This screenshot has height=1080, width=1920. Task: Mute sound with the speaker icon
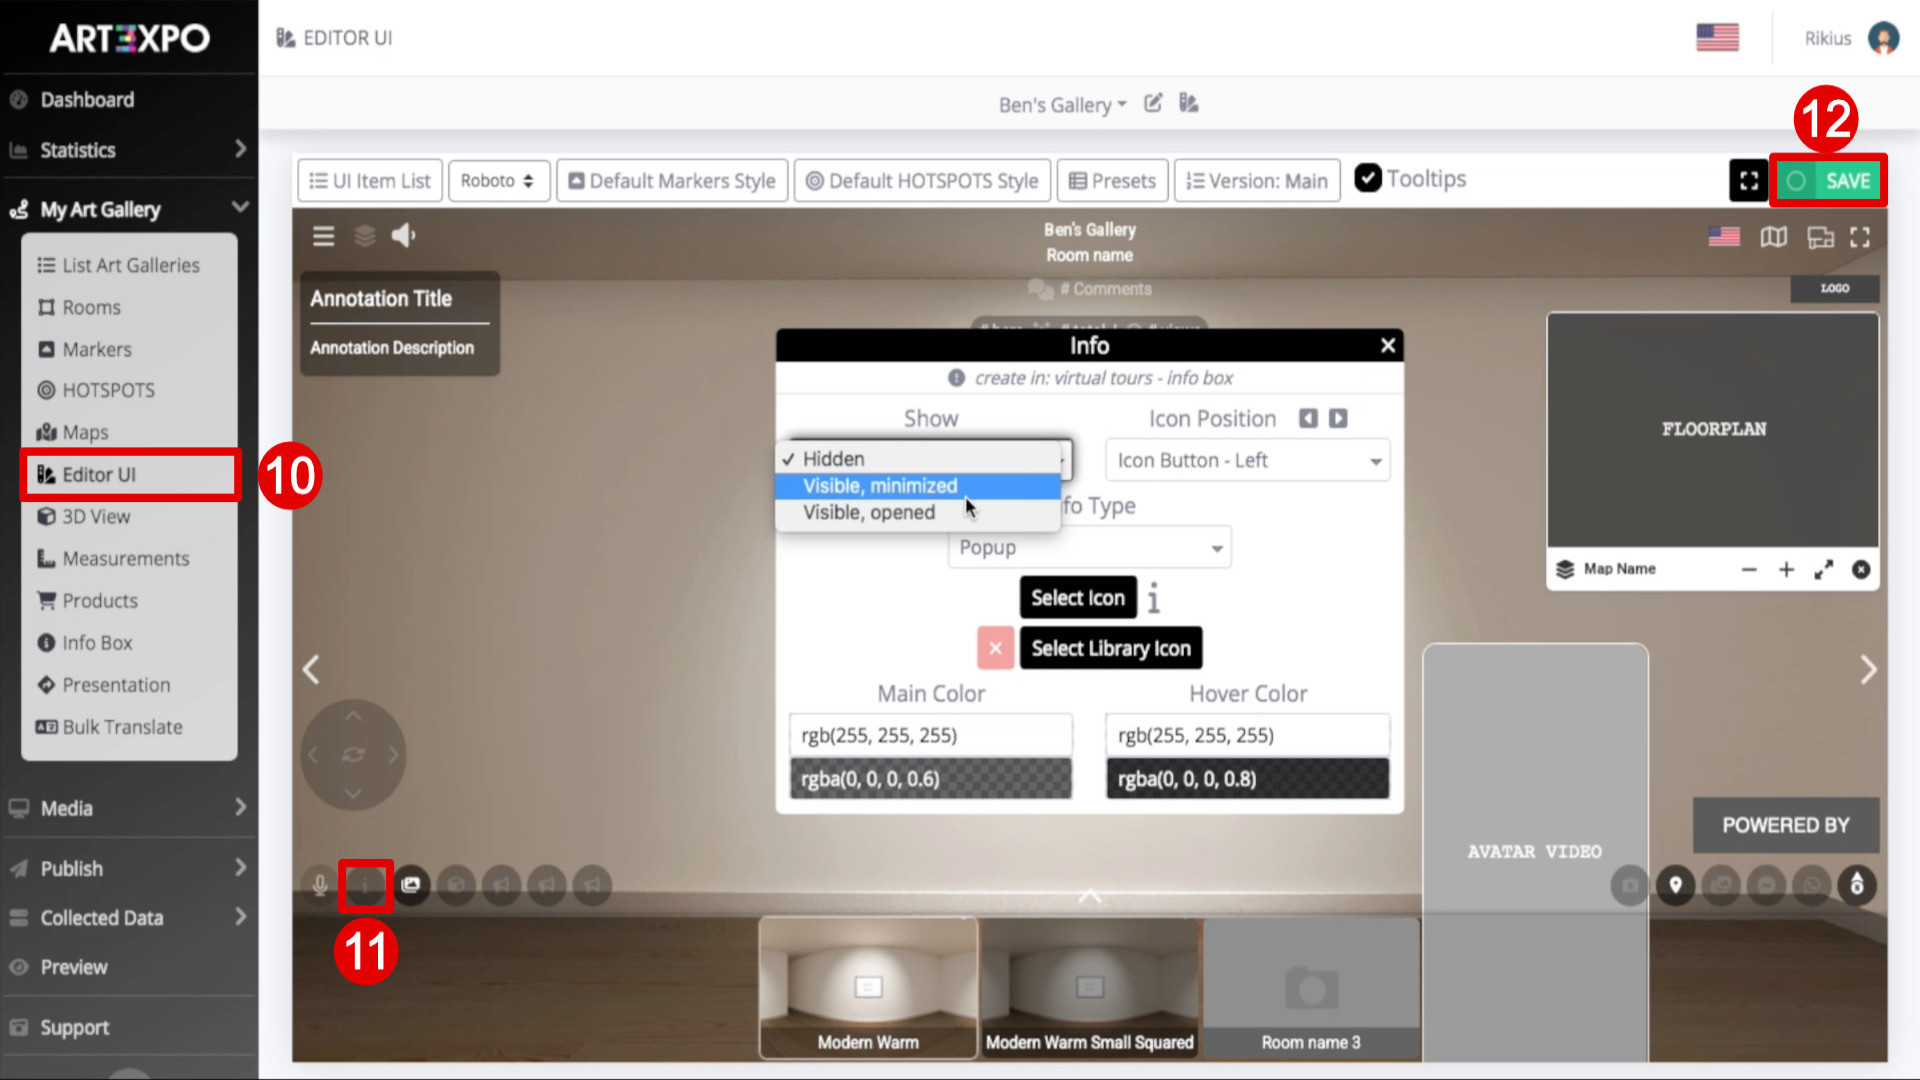coord(403,236)
